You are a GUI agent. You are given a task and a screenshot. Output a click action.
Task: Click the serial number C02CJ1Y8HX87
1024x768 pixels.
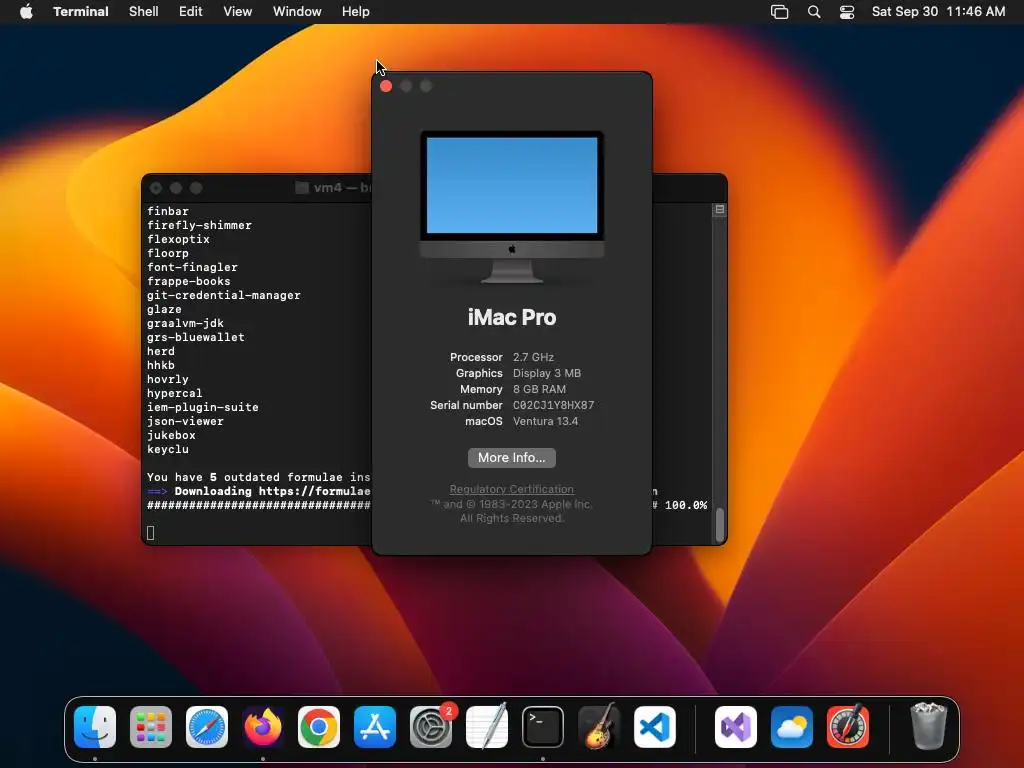[554, 406]
